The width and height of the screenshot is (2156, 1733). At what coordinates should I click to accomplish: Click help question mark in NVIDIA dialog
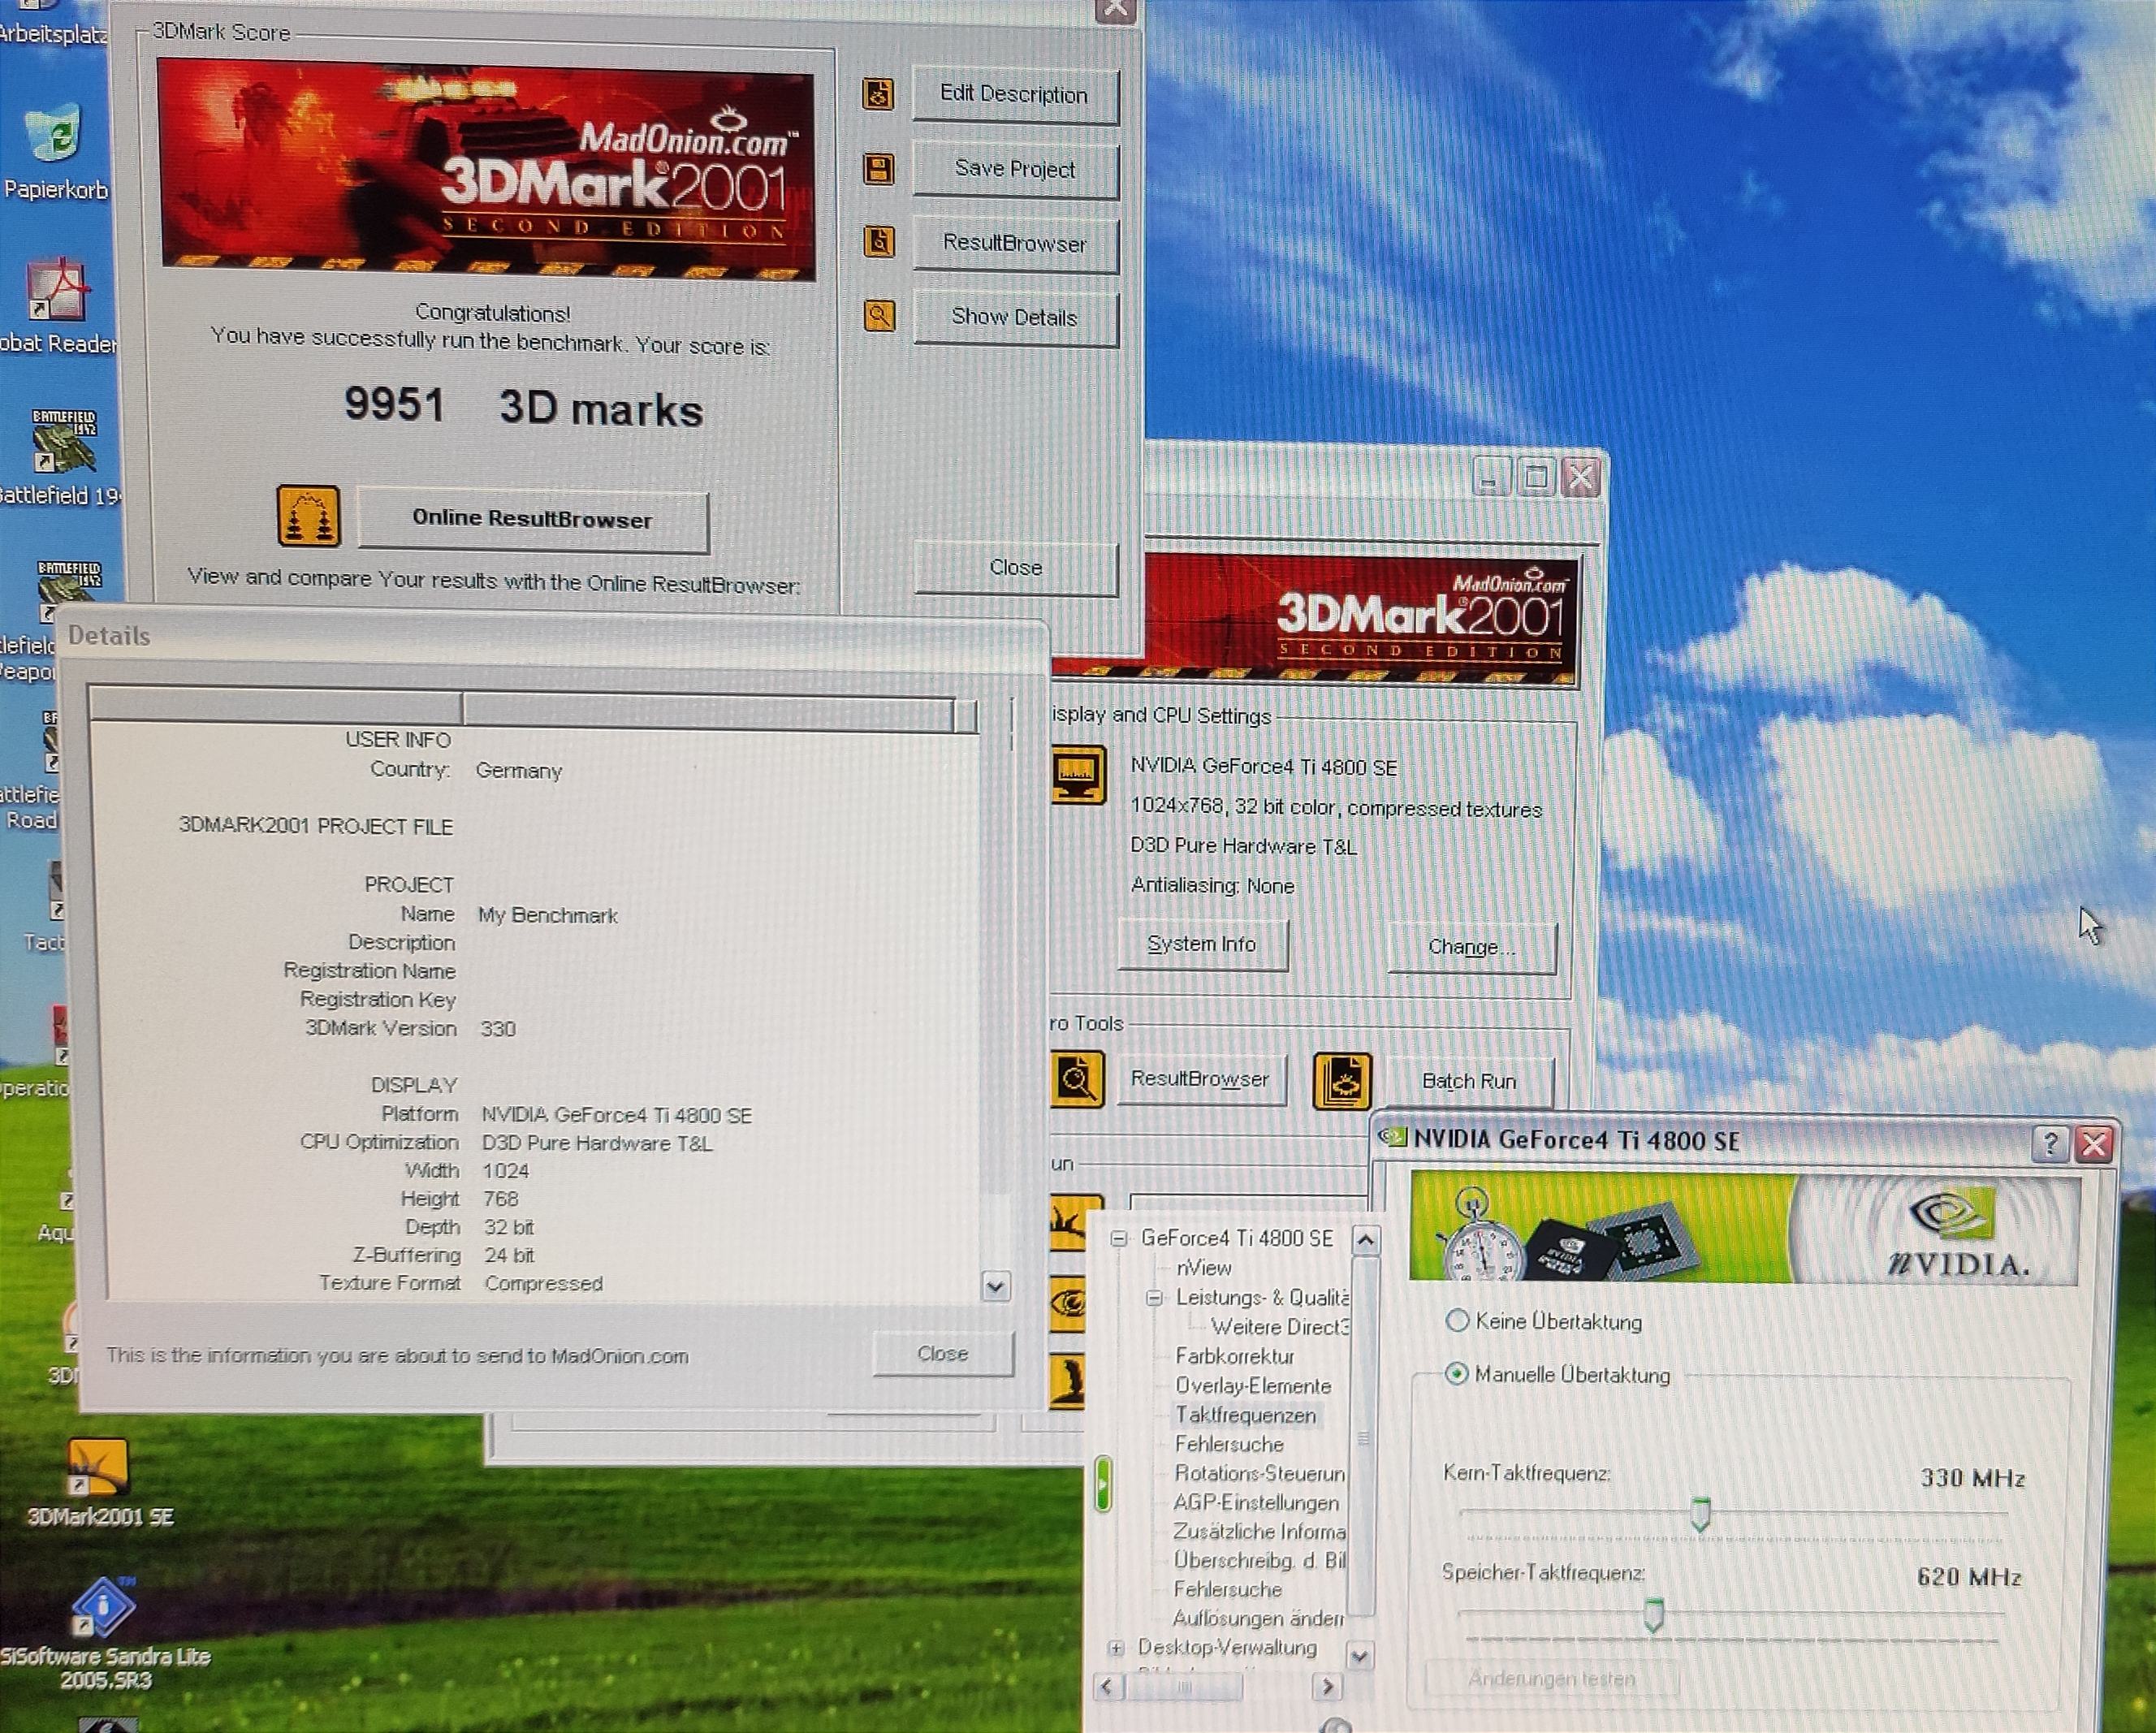2049,1143
